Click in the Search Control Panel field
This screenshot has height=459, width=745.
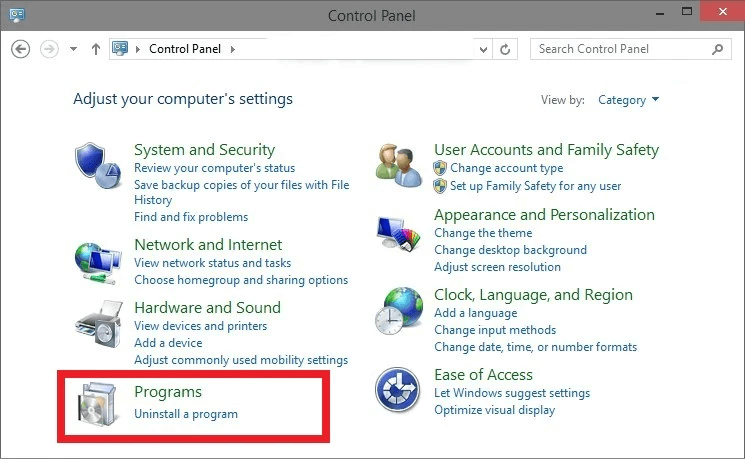coord(620,49)
